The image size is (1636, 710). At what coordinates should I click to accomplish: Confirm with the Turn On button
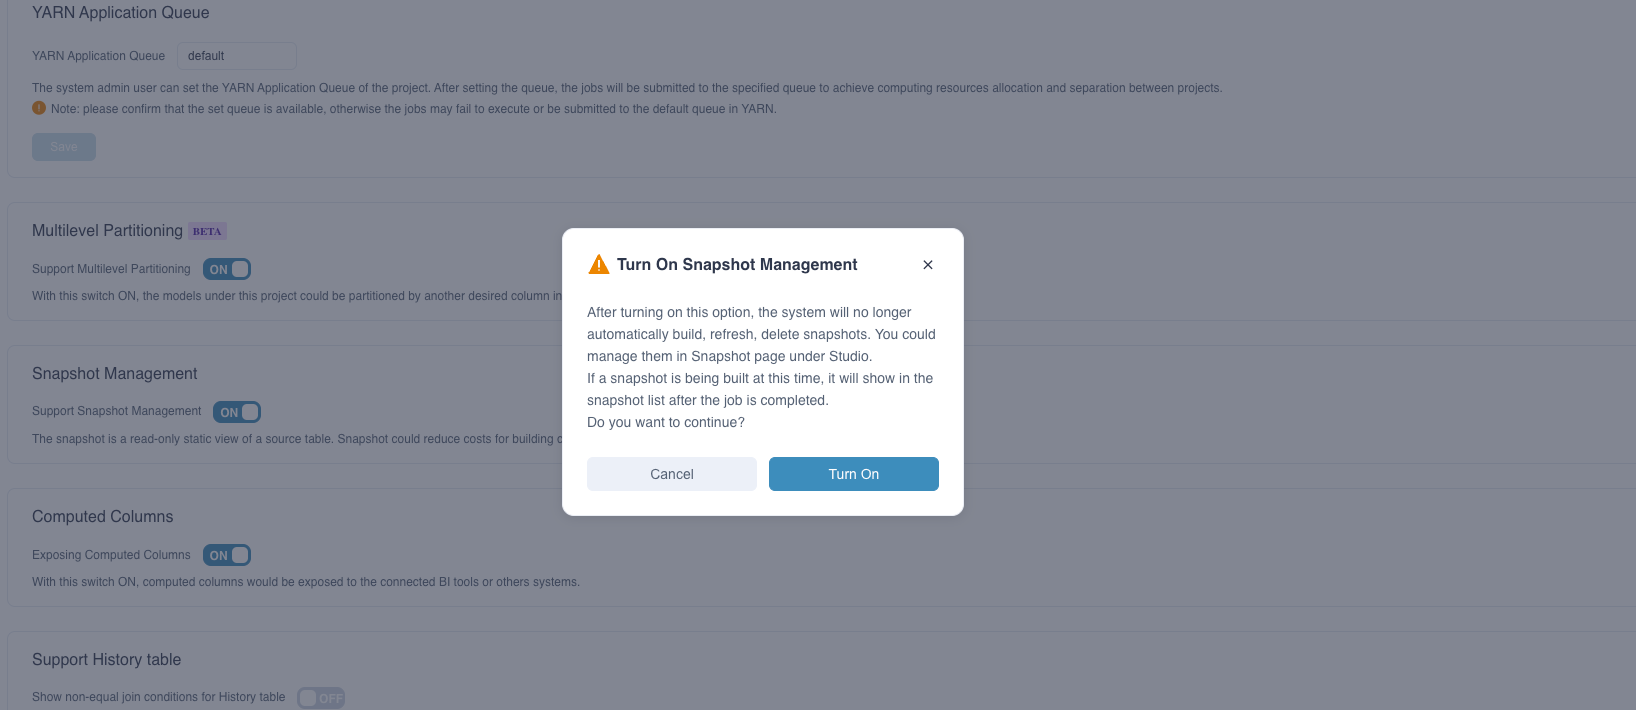click(854, 474)
